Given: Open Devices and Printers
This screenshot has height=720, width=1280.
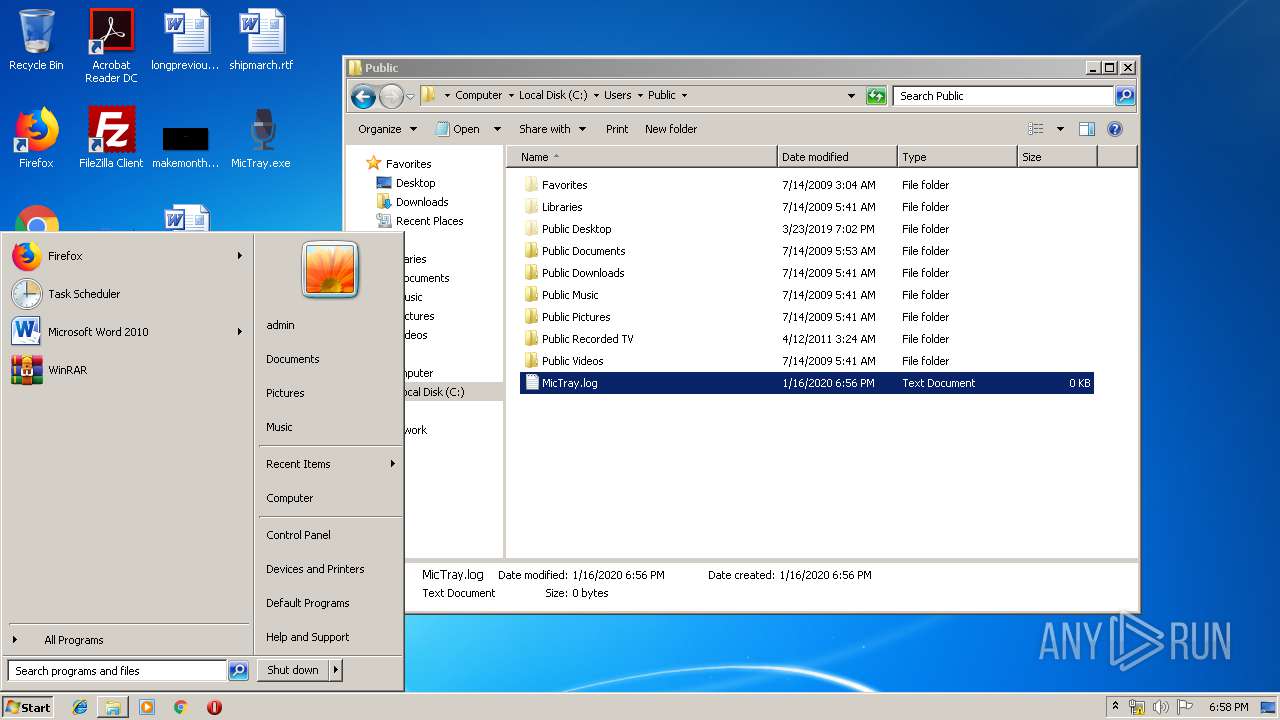Looking at the screenshot, I should (x=315, y=569).
